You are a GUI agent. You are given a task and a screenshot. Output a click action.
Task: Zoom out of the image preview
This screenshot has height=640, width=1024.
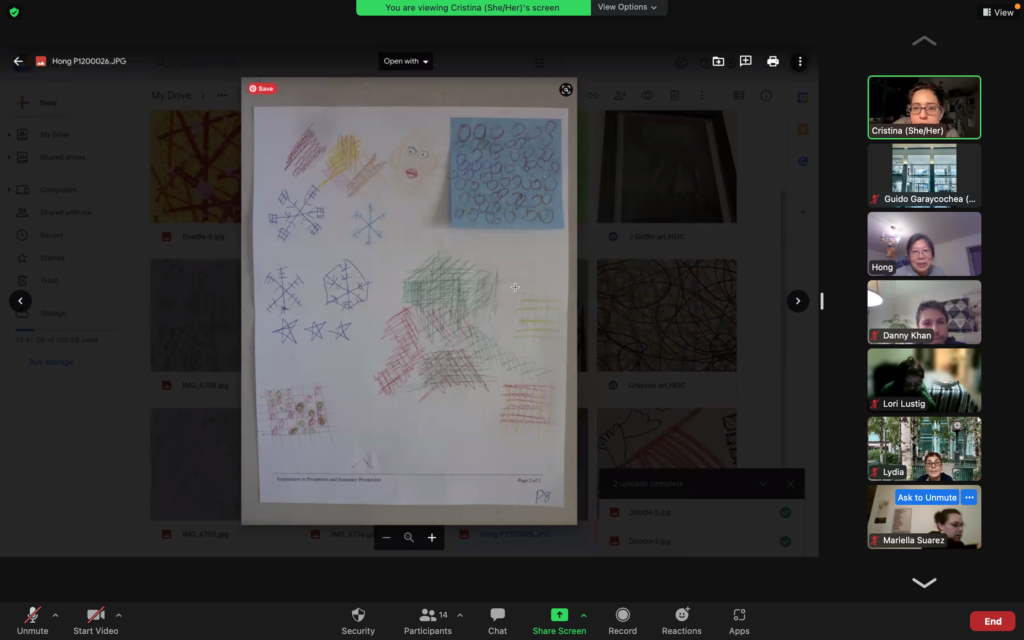coord(387,538)
